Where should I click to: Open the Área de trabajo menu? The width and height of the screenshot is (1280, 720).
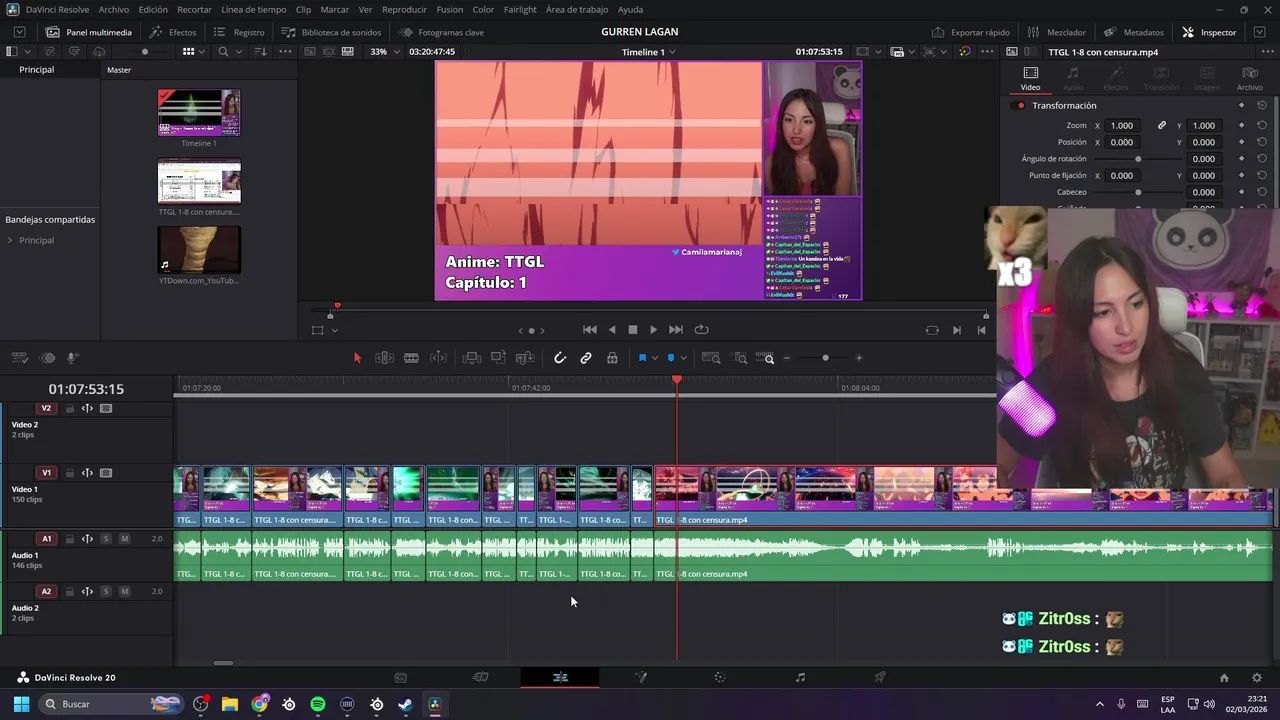coord(577,9)
